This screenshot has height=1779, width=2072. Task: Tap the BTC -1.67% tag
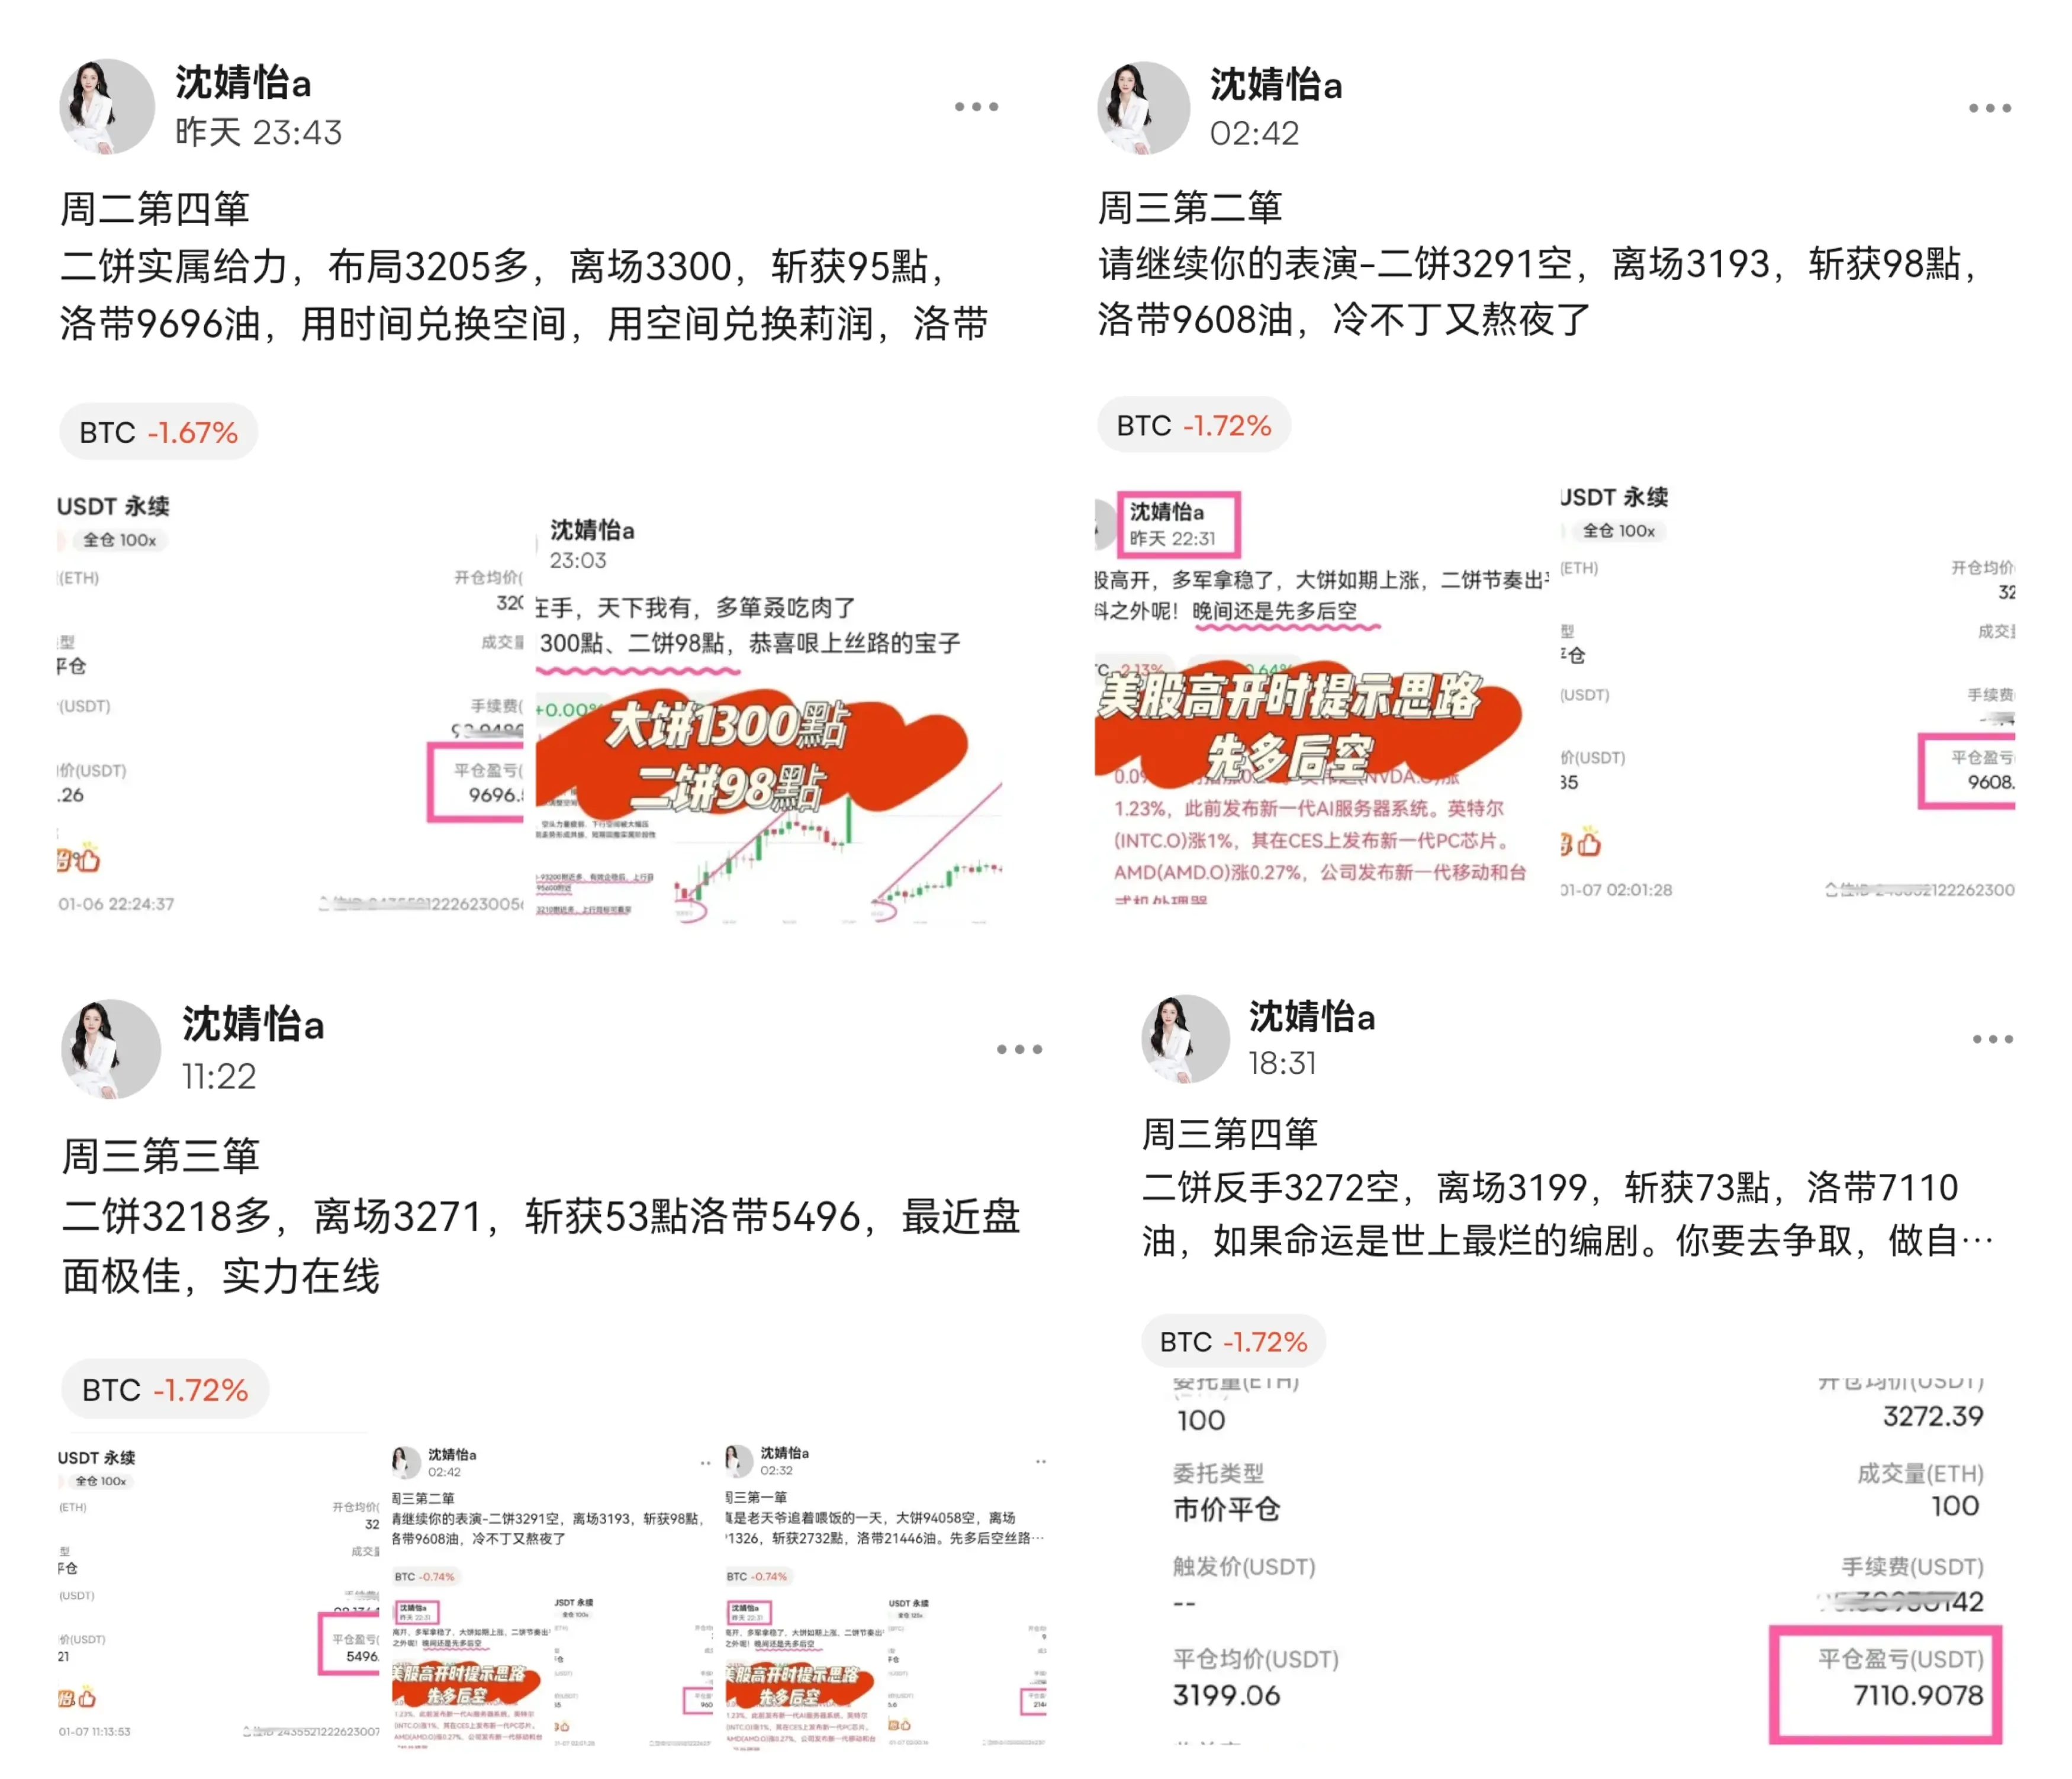[158, 432]
